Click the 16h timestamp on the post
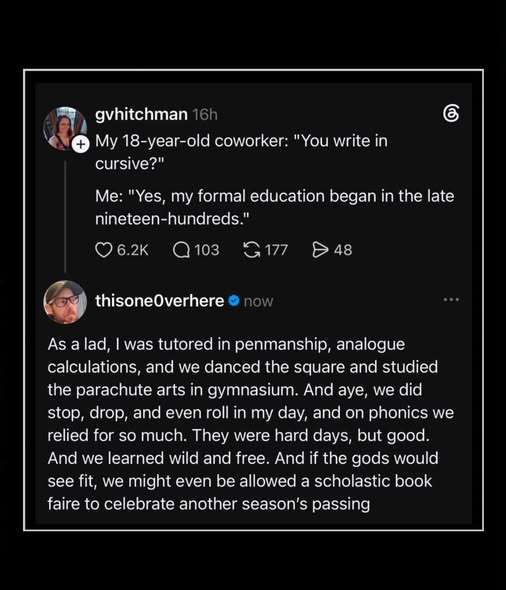The height and width of the screenshot is (590, 506). (x=205, y=115)
